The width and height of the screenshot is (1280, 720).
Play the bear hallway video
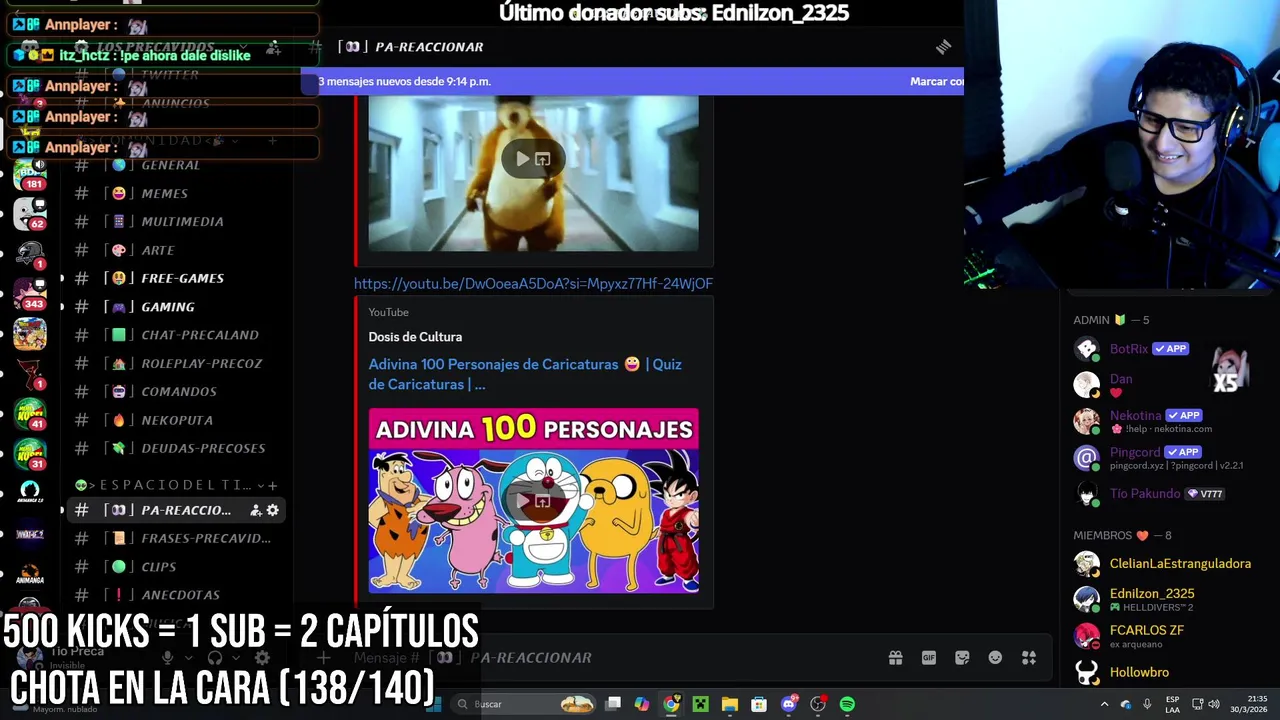[522, 159]
